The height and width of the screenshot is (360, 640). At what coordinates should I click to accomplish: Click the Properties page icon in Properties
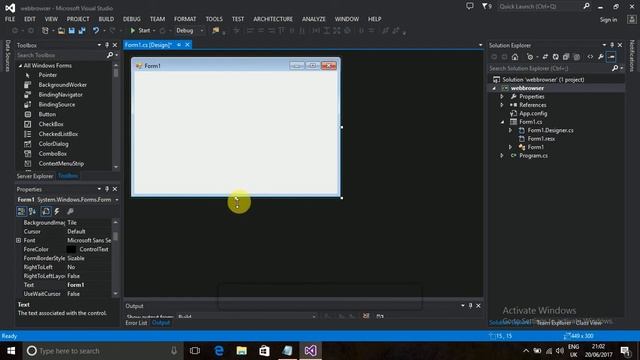point(46,211)
